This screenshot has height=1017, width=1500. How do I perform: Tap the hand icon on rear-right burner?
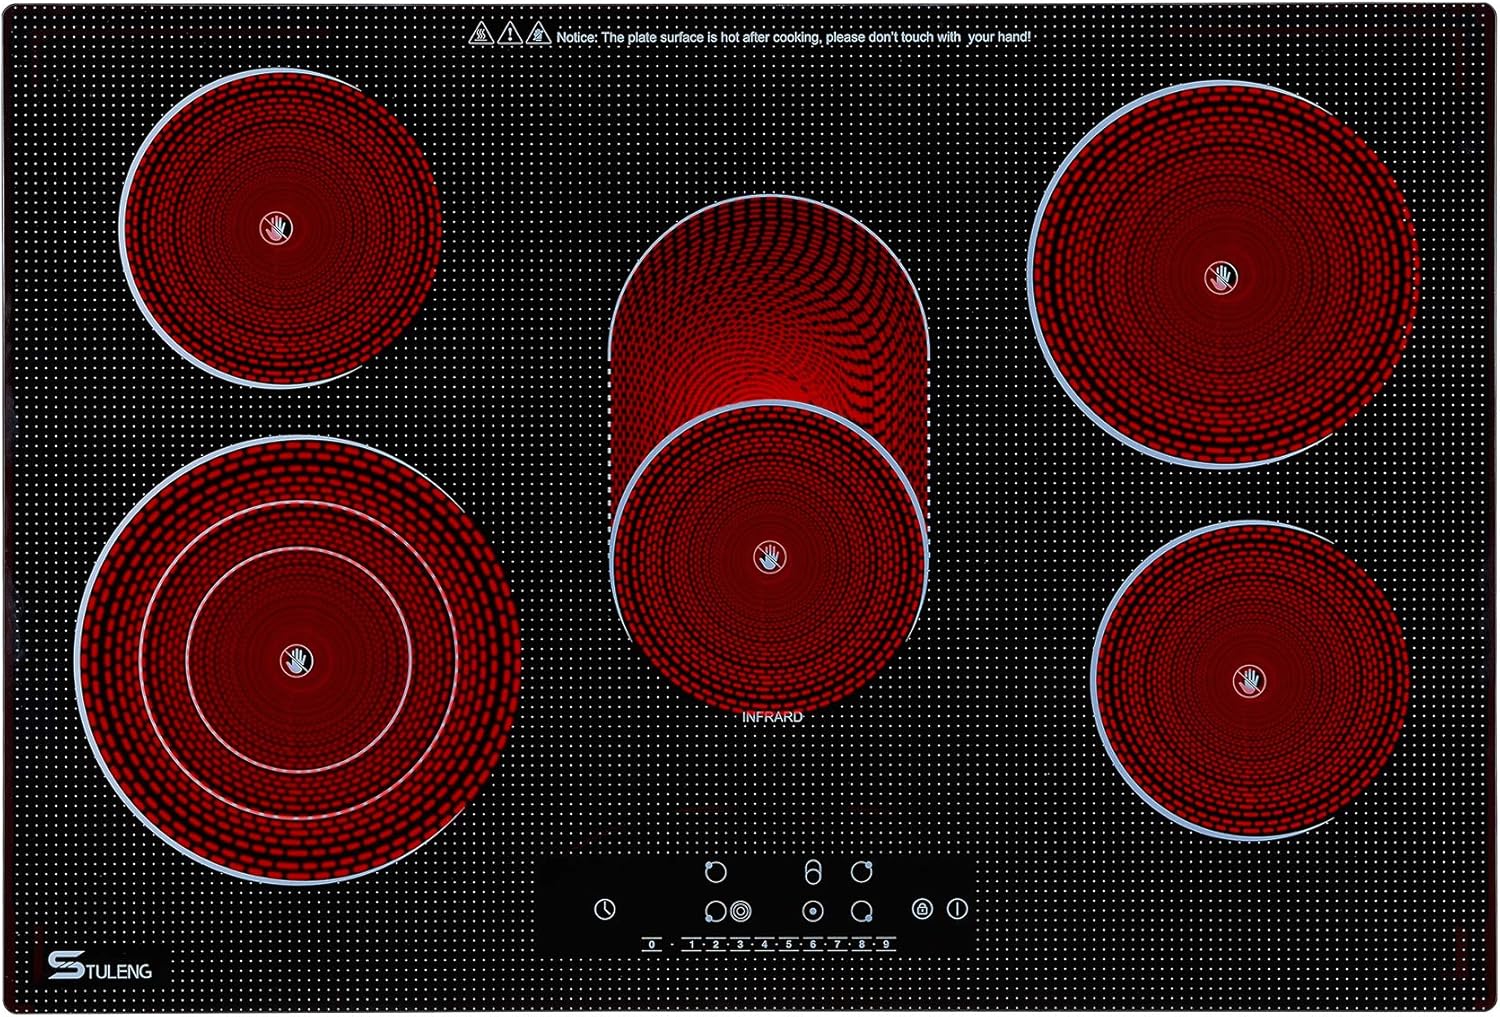(1221, 277)
